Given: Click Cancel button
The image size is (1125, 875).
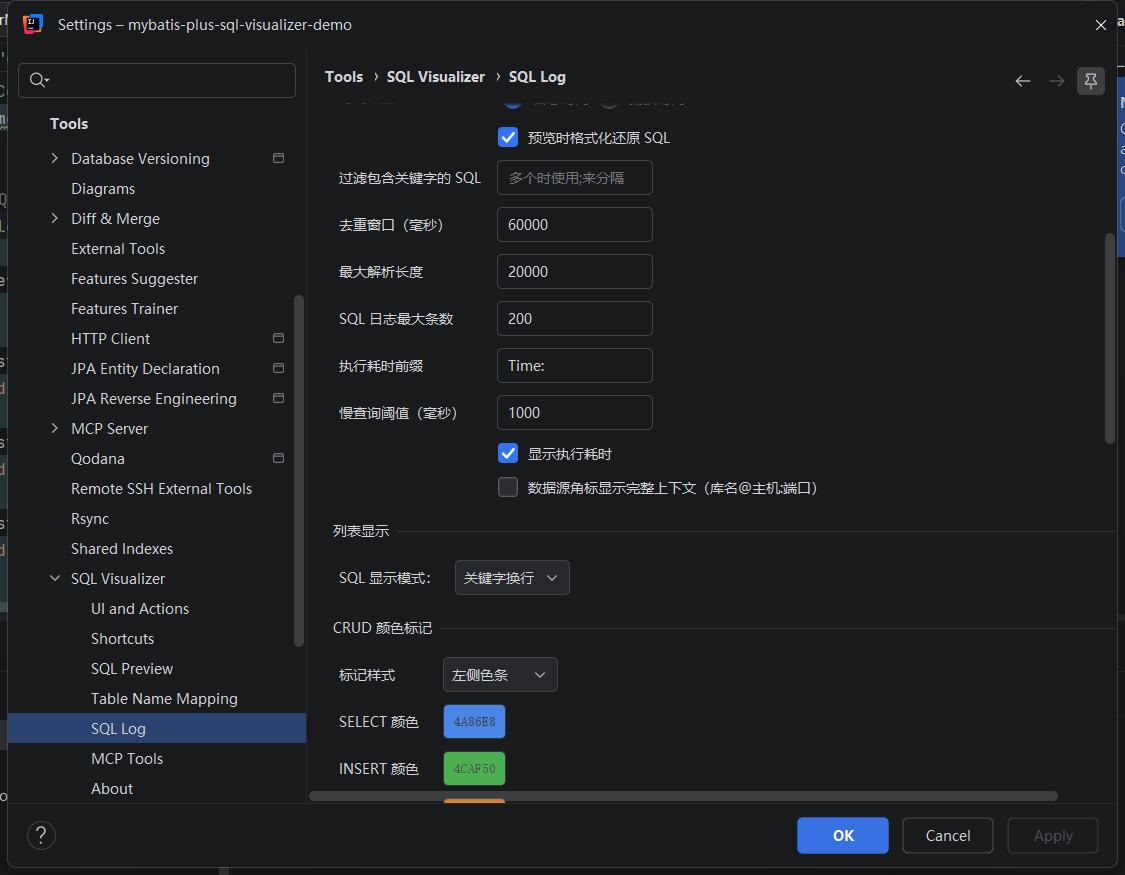Looking at the screenshot, I should (x=947, y=836).
